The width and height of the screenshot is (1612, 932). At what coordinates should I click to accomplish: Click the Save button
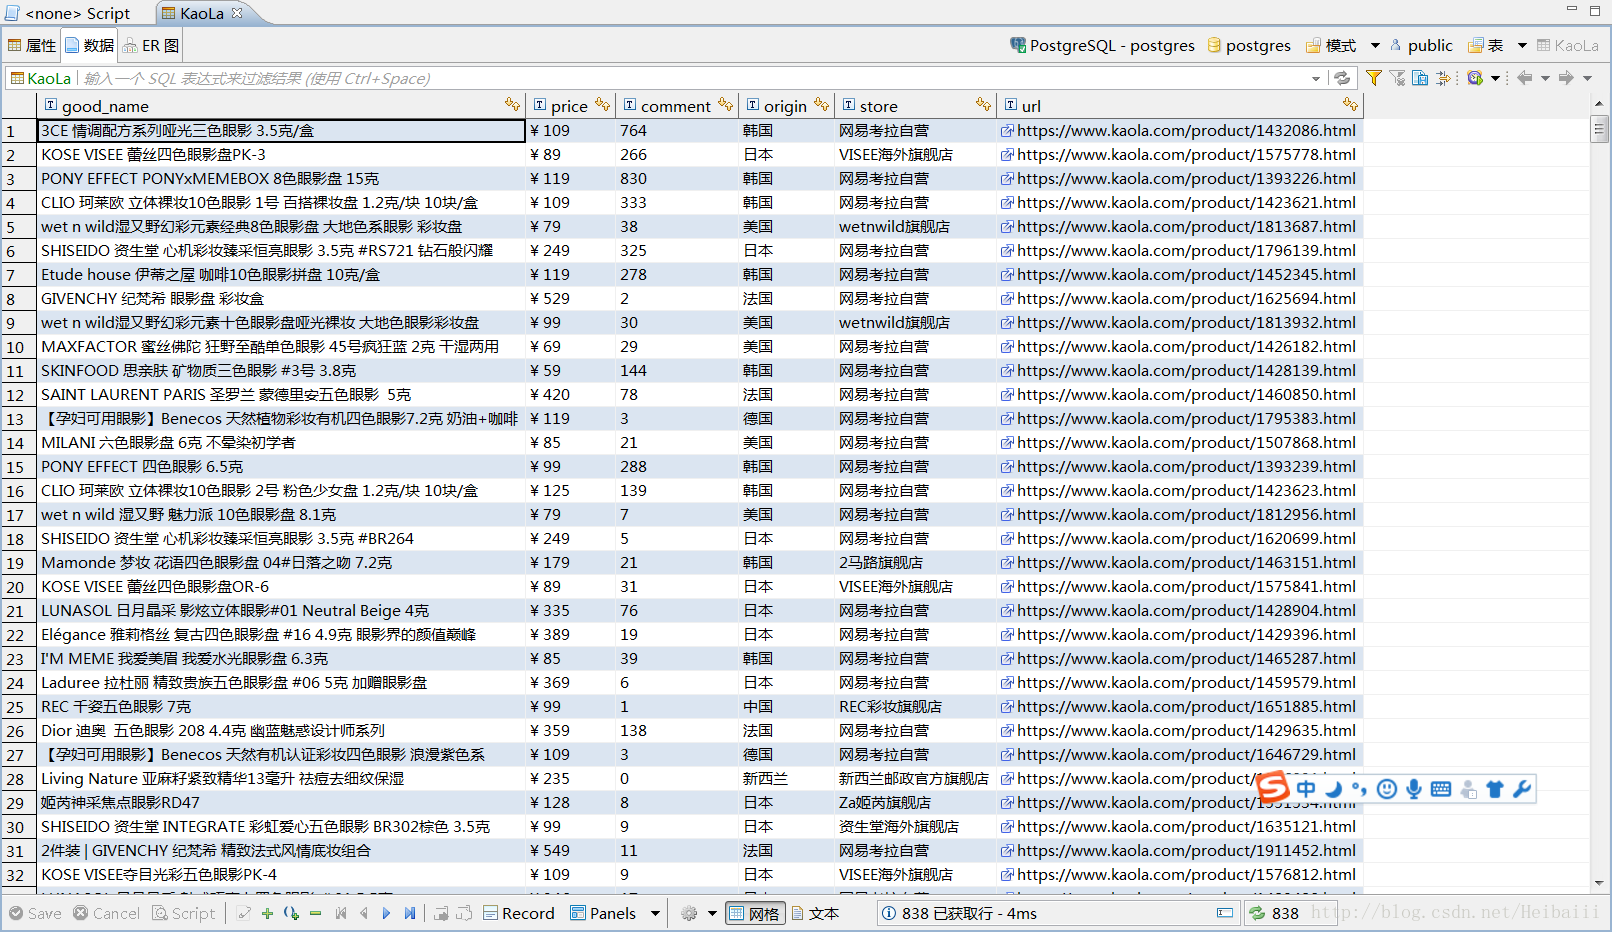[x=35, y=913]
